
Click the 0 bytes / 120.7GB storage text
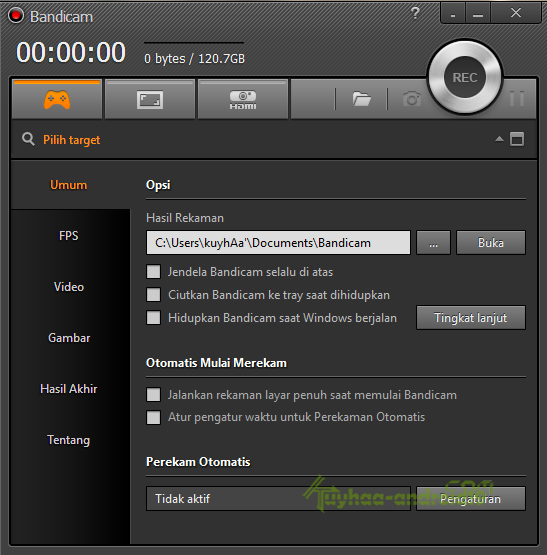point(194,59)
